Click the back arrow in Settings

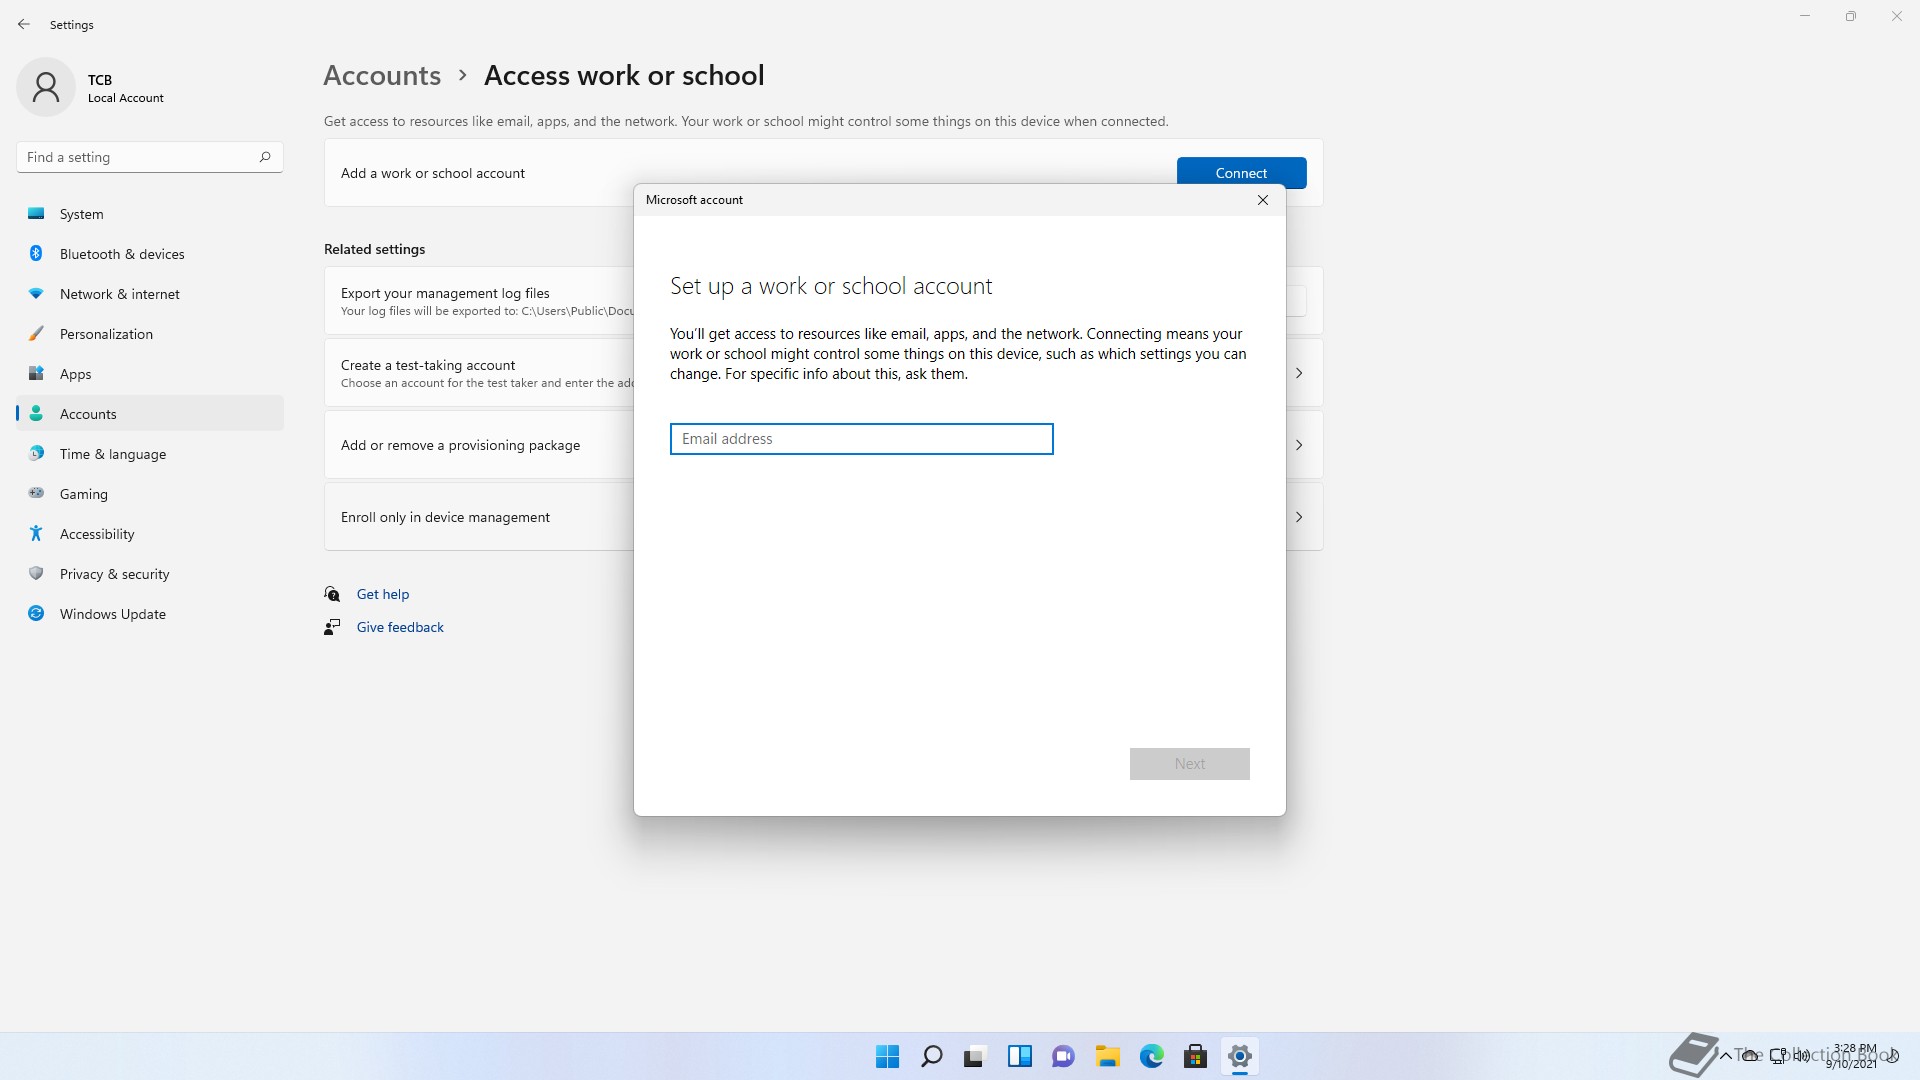24,24
